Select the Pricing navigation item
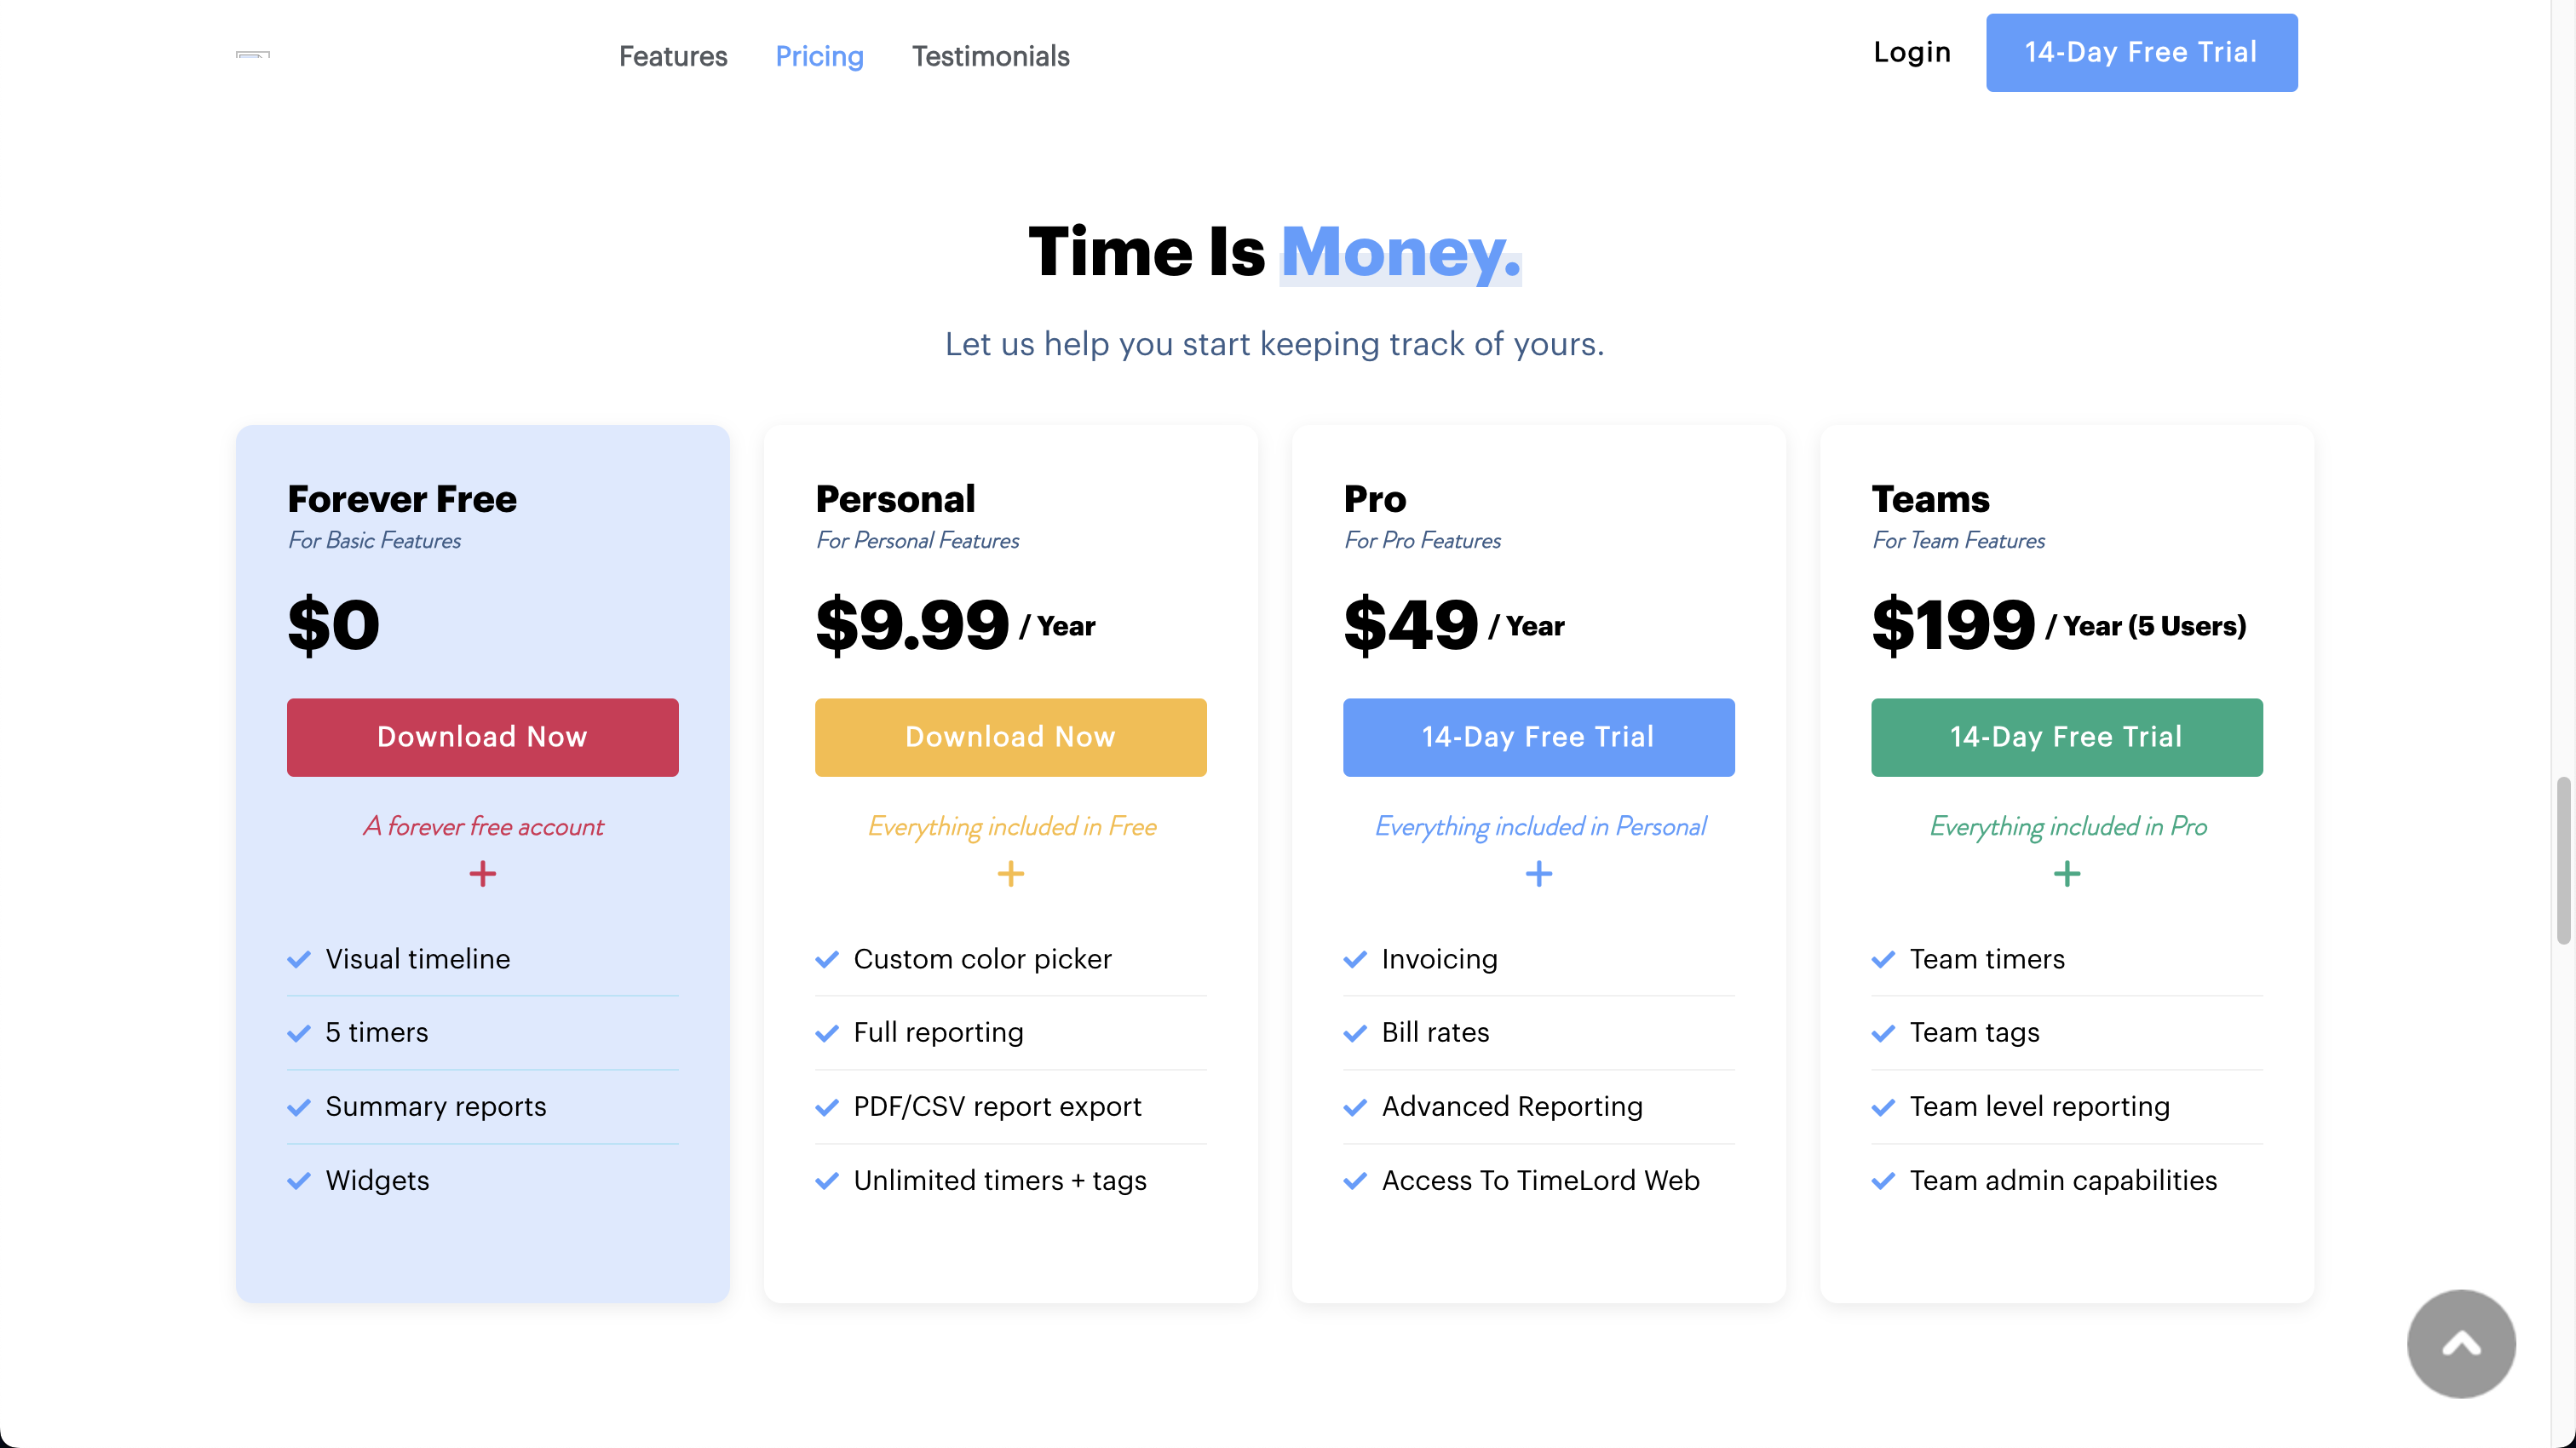The image size is (2576, 1448). 819,56
